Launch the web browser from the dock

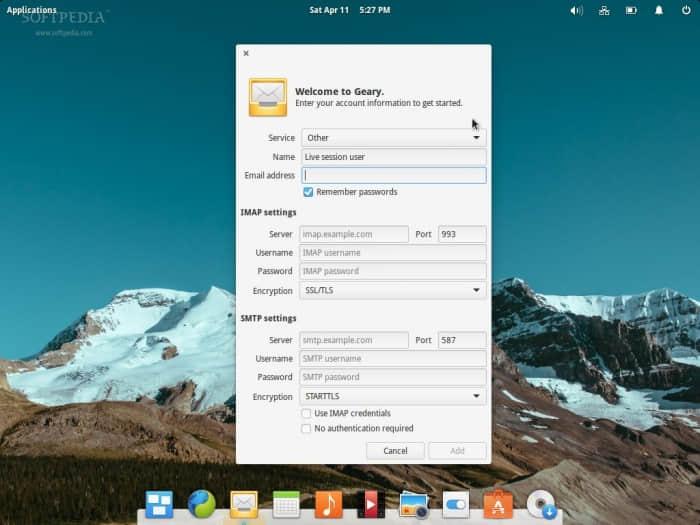pos(201,504)
